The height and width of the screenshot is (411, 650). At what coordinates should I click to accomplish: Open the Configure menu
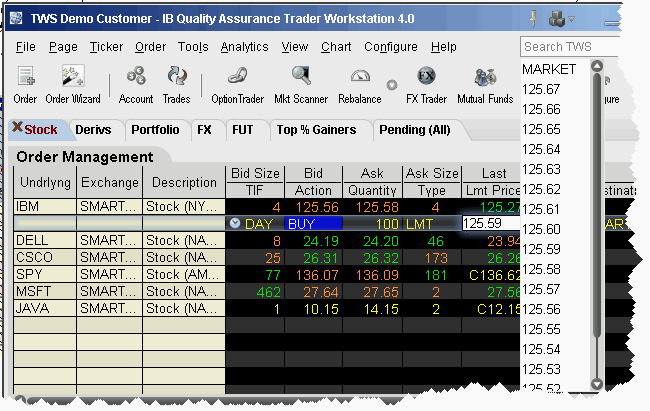(x=391, y=47)
